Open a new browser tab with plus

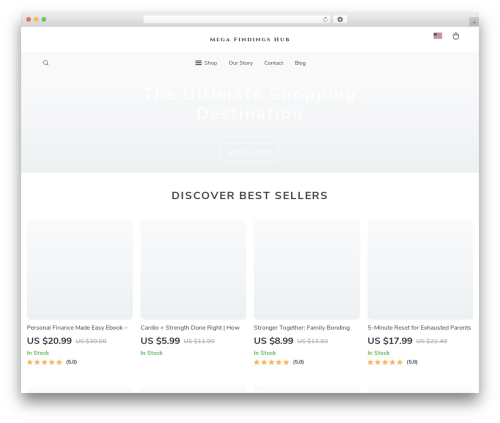pos(474,22)
